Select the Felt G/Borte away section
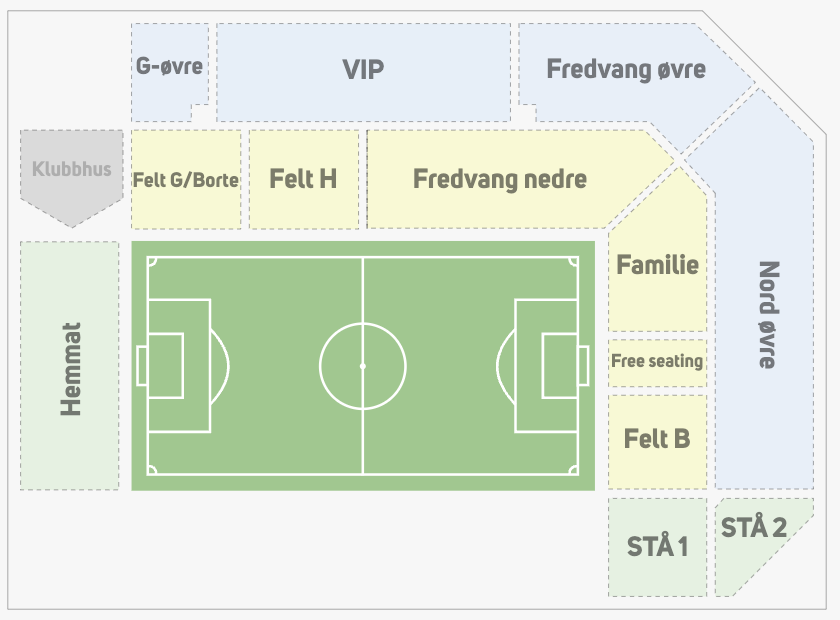840x620 pixels. point(186,179)
